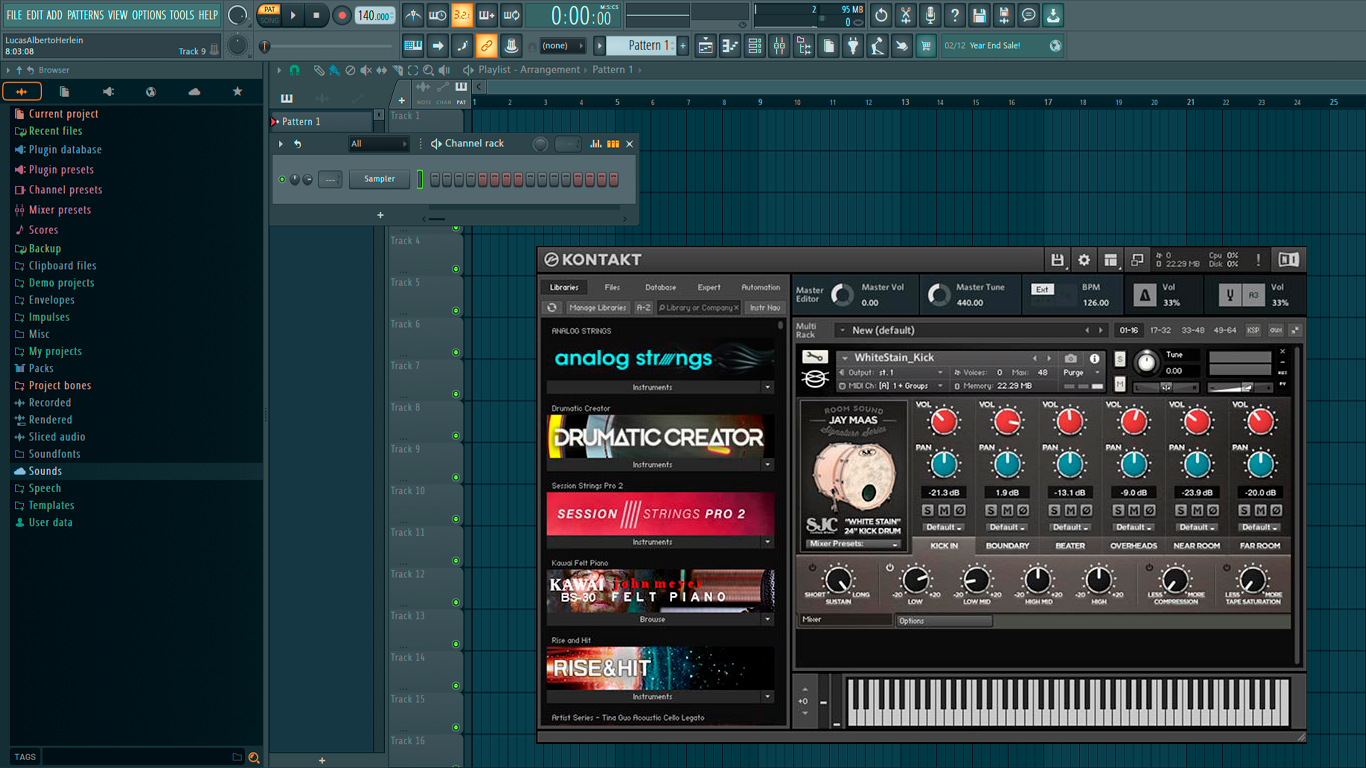Toggle the metronome in FL Studio toolbar
Screen dimensions: 1366x768
click(413, 15)
